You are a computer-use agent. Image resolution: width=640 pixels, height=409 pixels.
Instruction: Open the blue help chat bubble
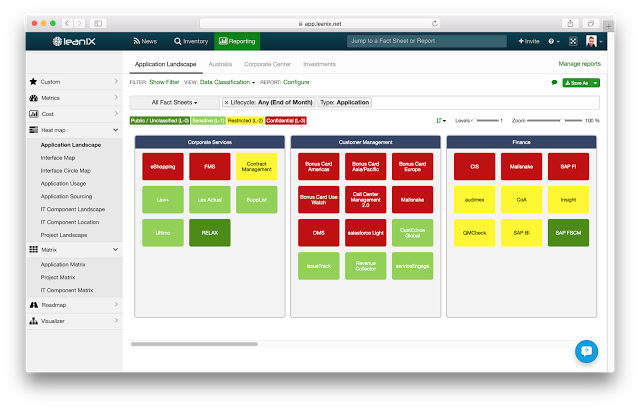pyautogui.click(x=587, y=351)
